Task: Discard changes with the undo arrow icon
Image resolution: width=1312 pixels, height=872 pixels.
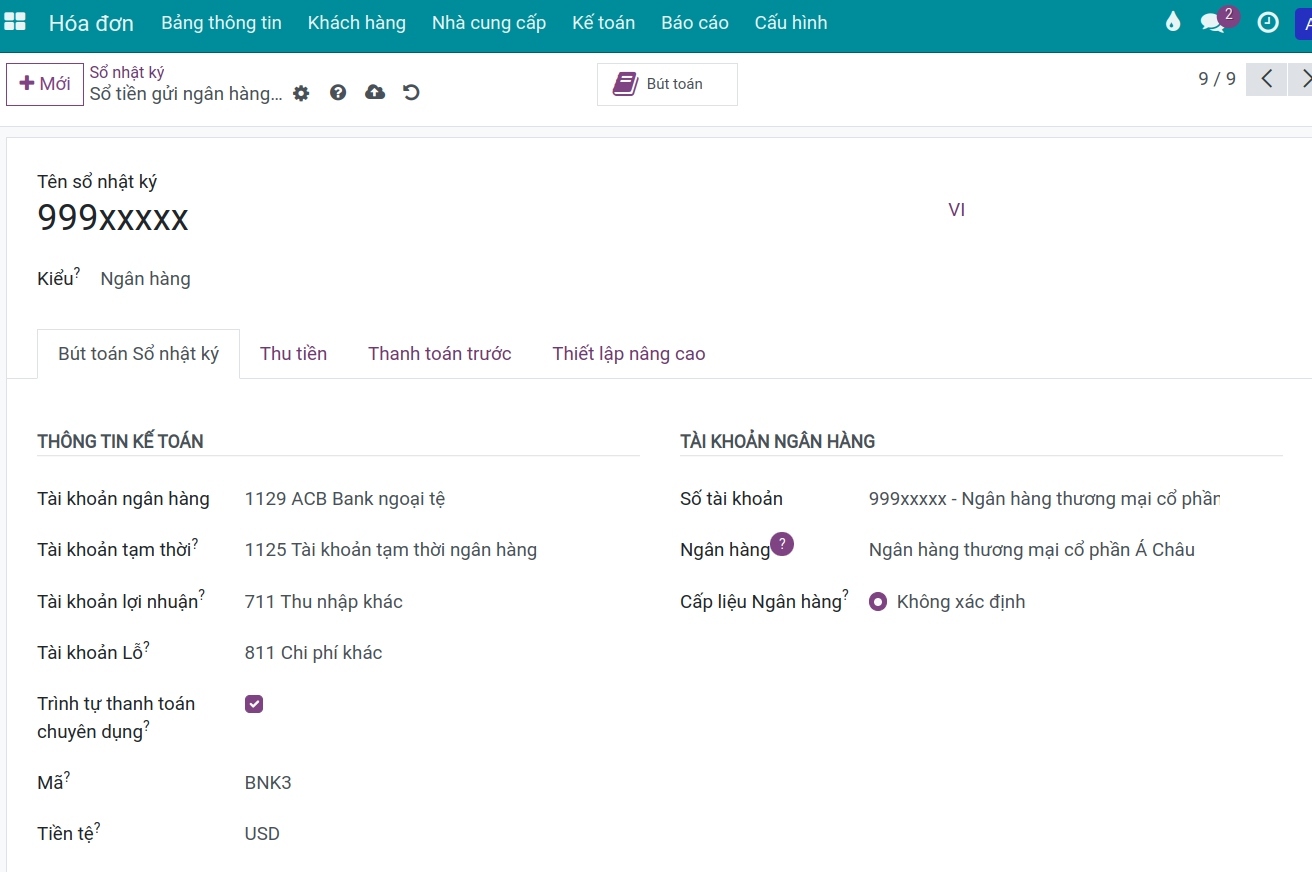Action: [x=411, y=93]
